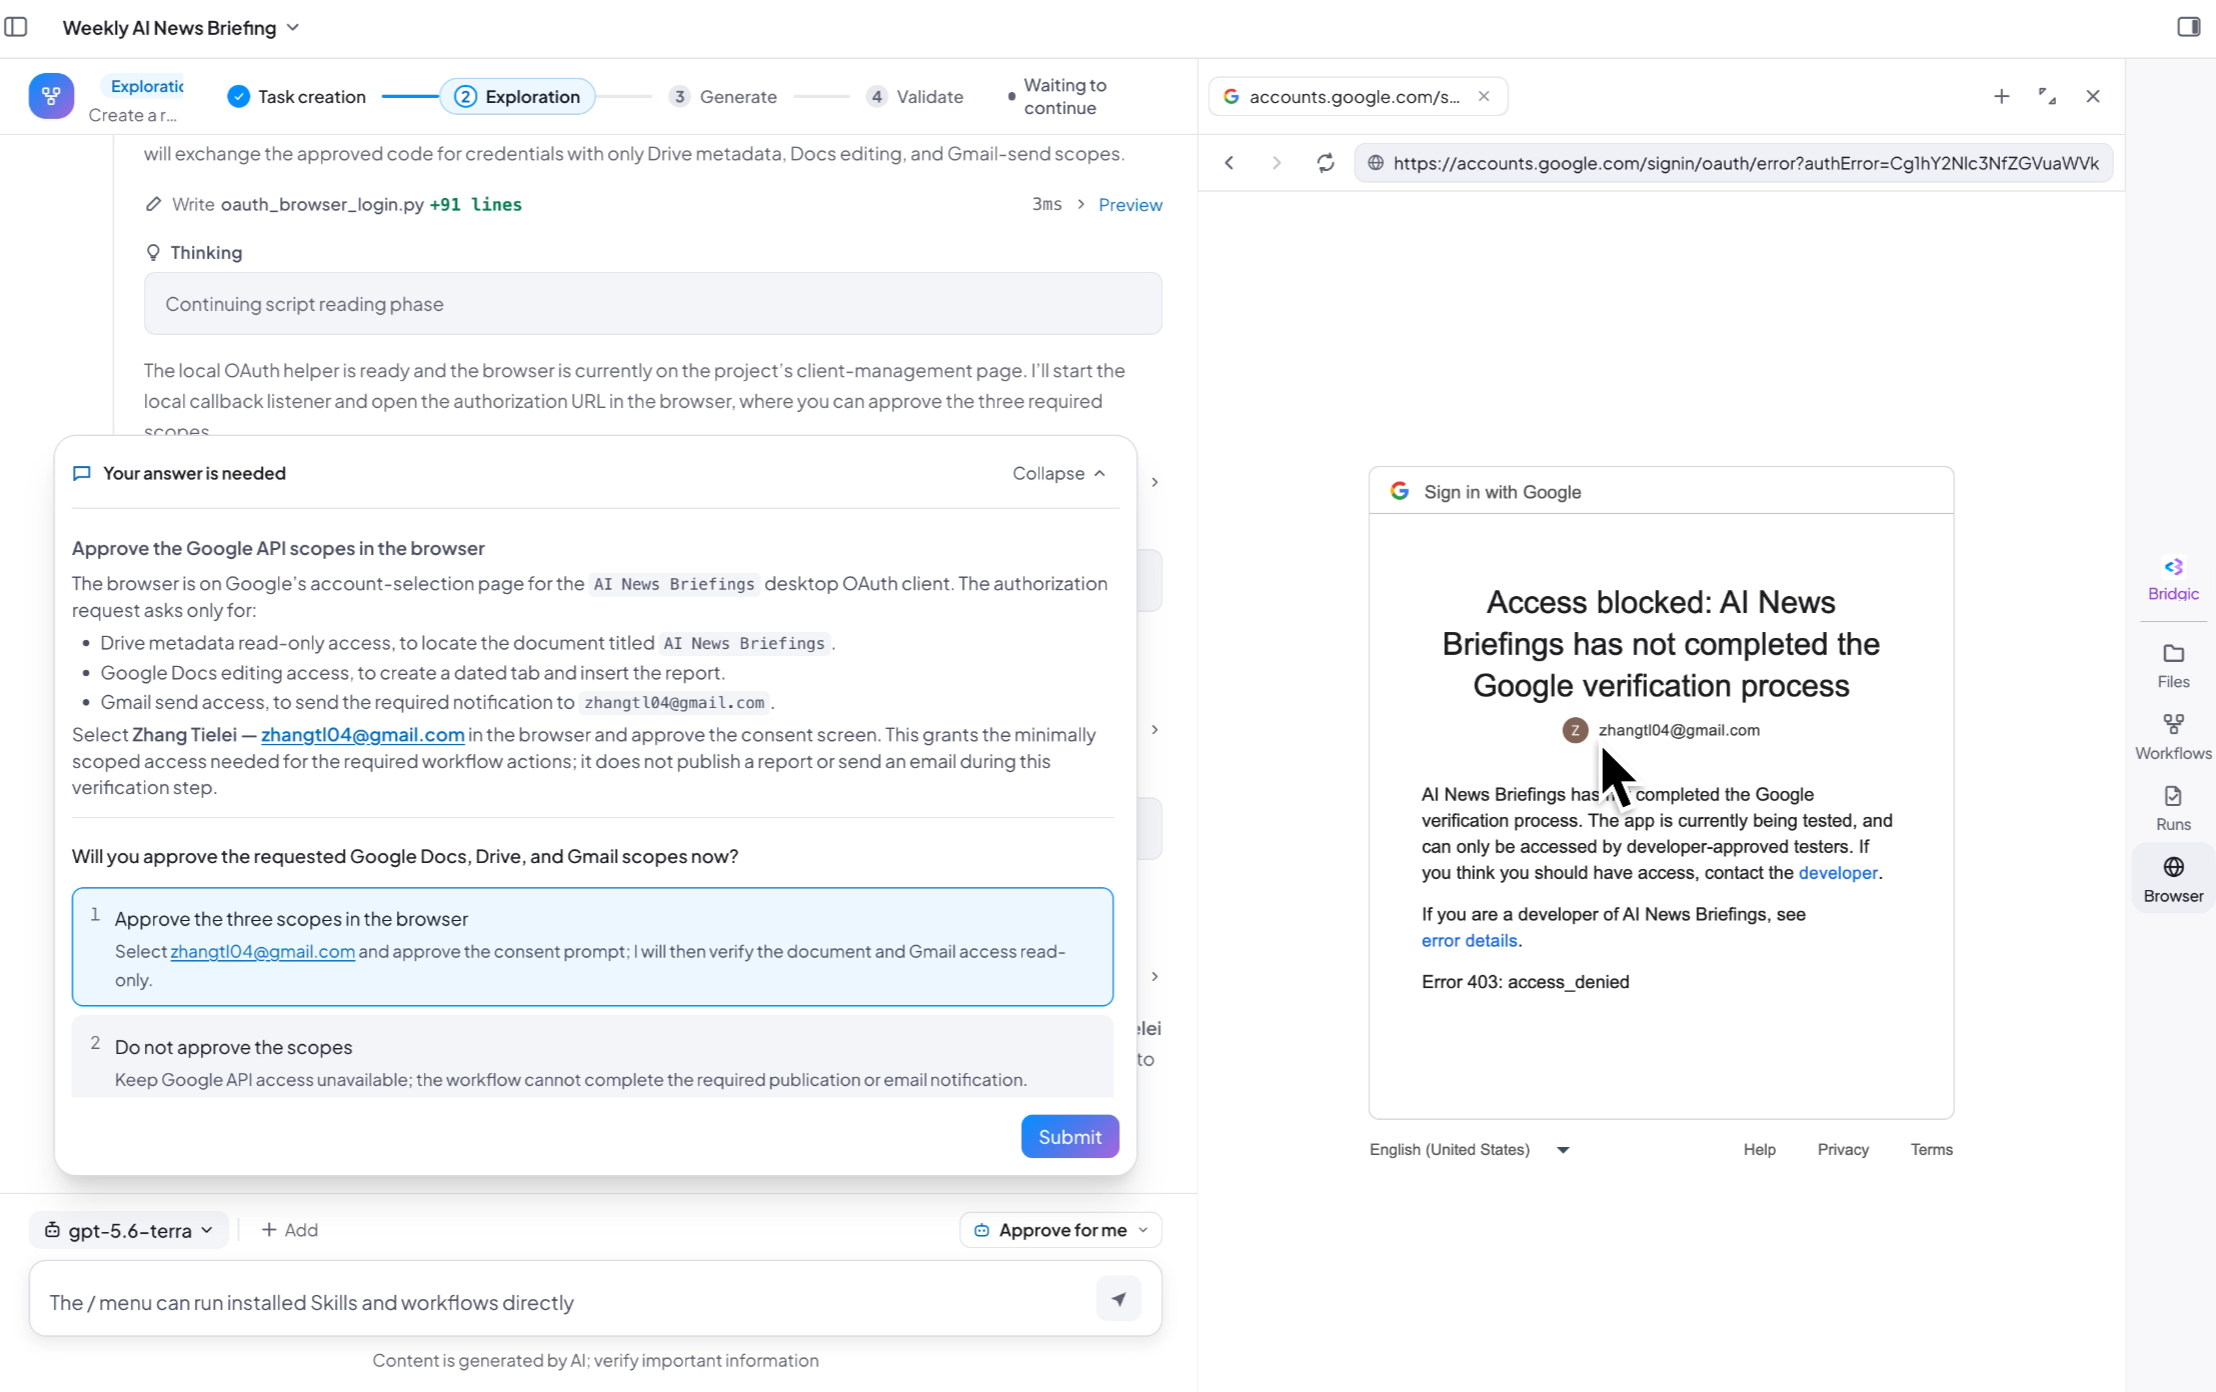This screenshot has width=2216, height=1392.
Task: Go back in the embedded browser
Action: pyautogui.click(x=1229, y=163)
